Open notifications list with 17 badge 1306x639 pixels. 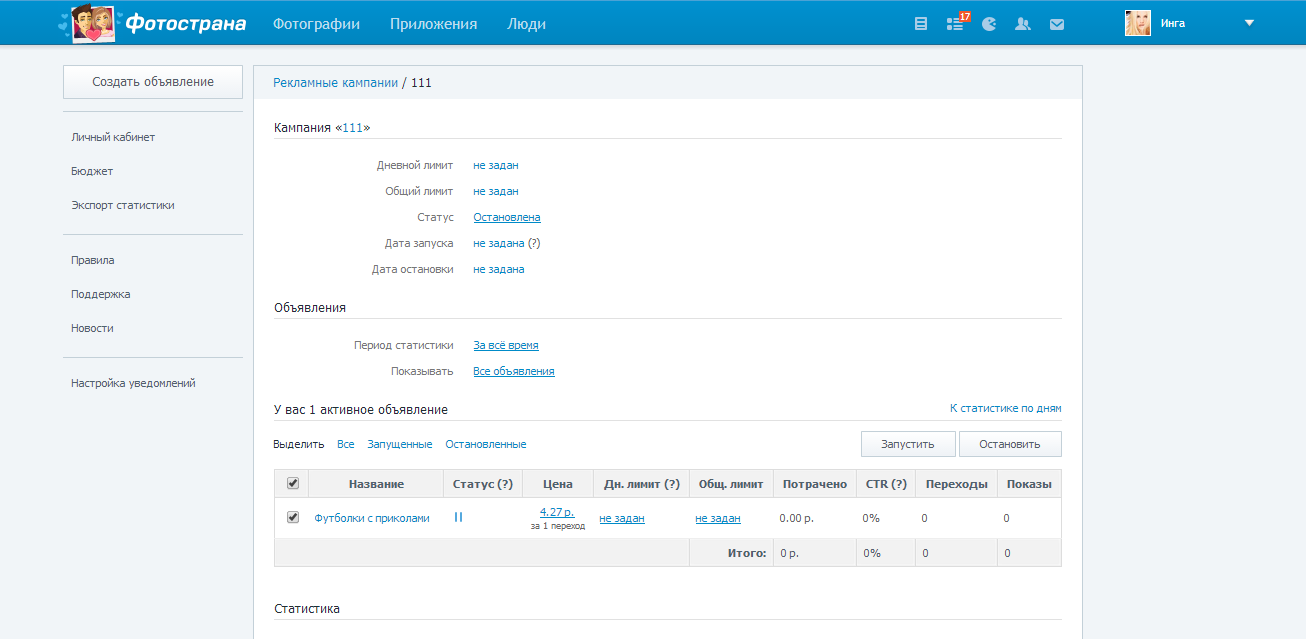point(955,24)
